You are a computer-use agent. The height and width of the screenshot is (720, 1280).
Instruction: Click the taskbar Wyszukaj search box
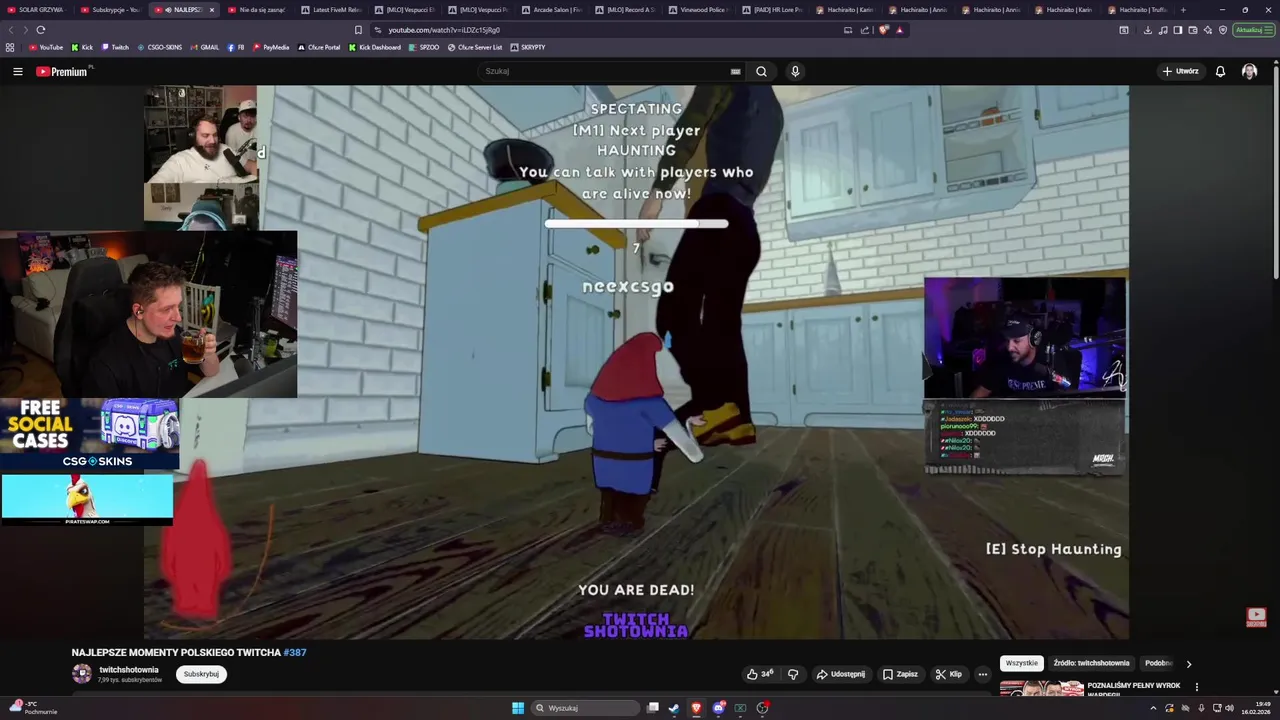pos(586,708)
